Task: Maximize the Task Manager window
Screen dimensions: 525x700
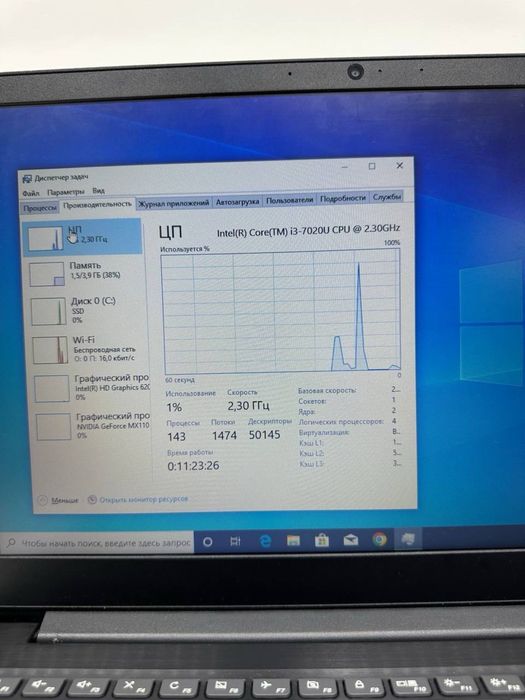Action: (372, 167)
